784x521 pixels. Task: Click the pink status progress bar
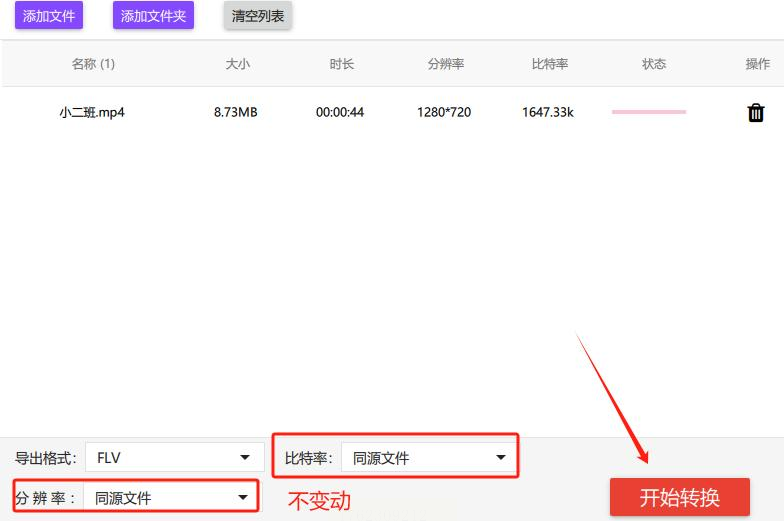[x=649, y=112]
